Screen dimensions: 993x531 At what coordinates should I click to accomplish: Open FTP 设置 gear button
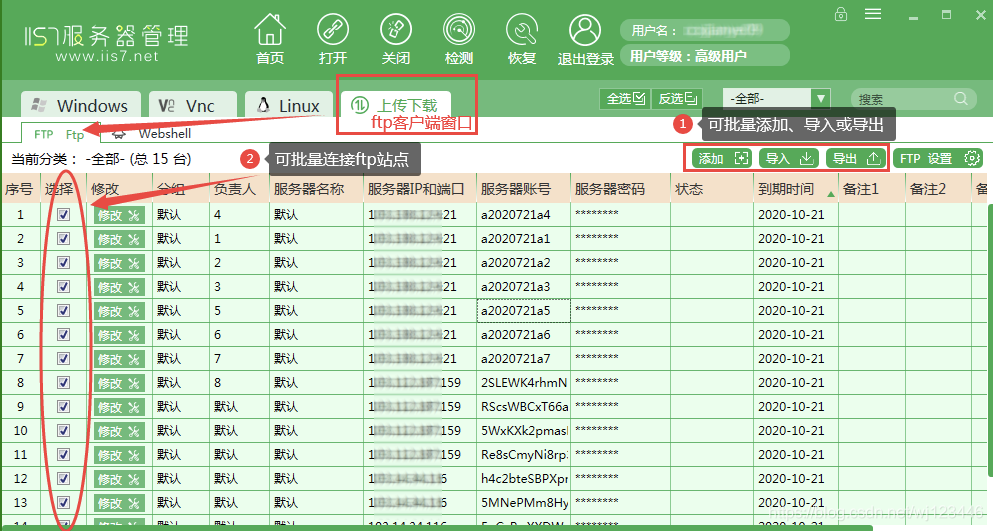tap(938, 158)
